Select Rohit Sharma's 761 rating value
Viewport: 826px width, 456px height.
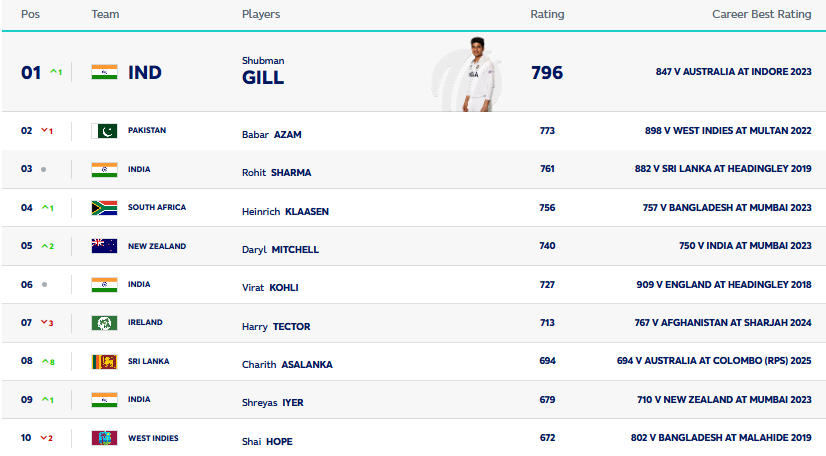point(547,168)
